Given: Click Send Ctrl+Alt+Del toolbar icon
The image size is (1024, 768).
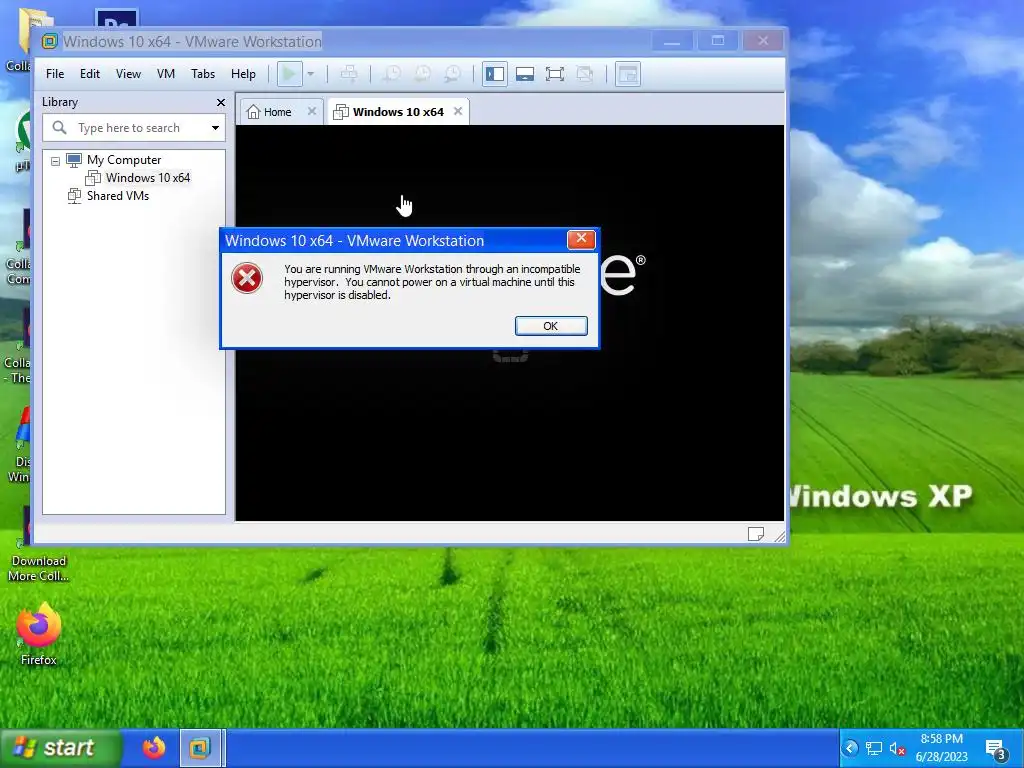Looking at the screenshot, I should coord(349,74).
